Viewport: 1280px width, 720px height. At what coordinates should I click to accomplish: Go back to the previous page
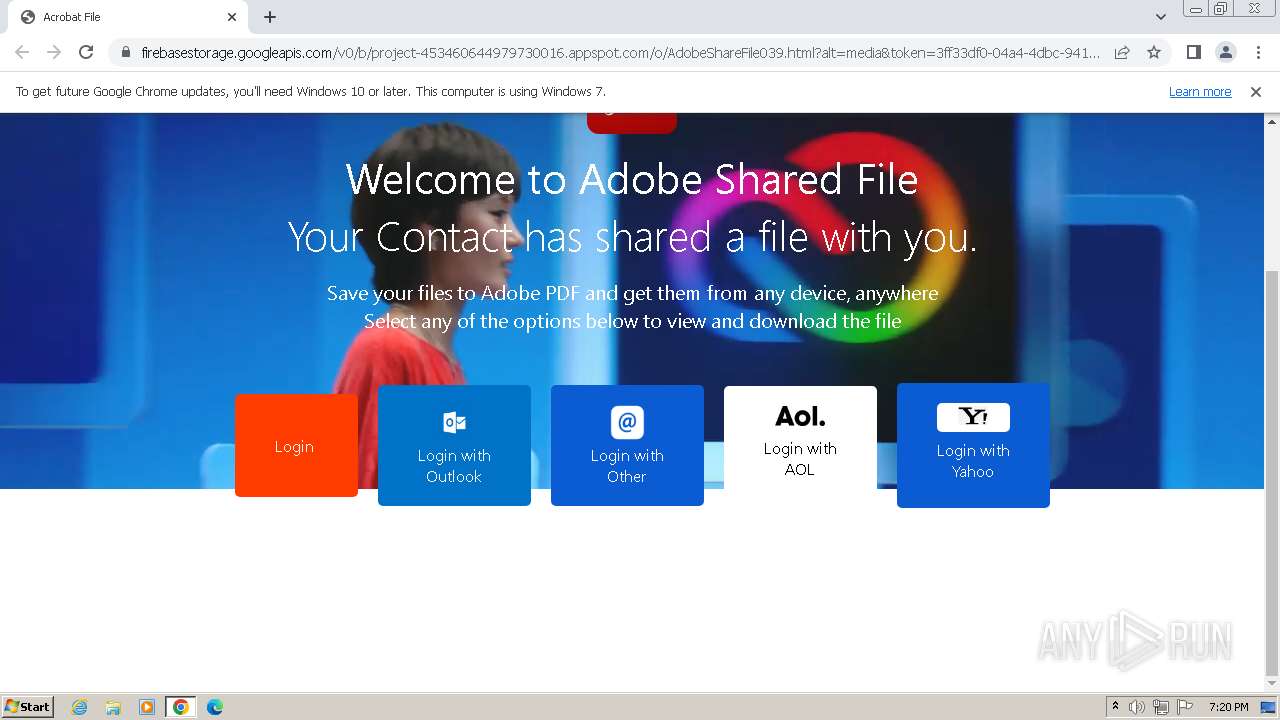22,52
